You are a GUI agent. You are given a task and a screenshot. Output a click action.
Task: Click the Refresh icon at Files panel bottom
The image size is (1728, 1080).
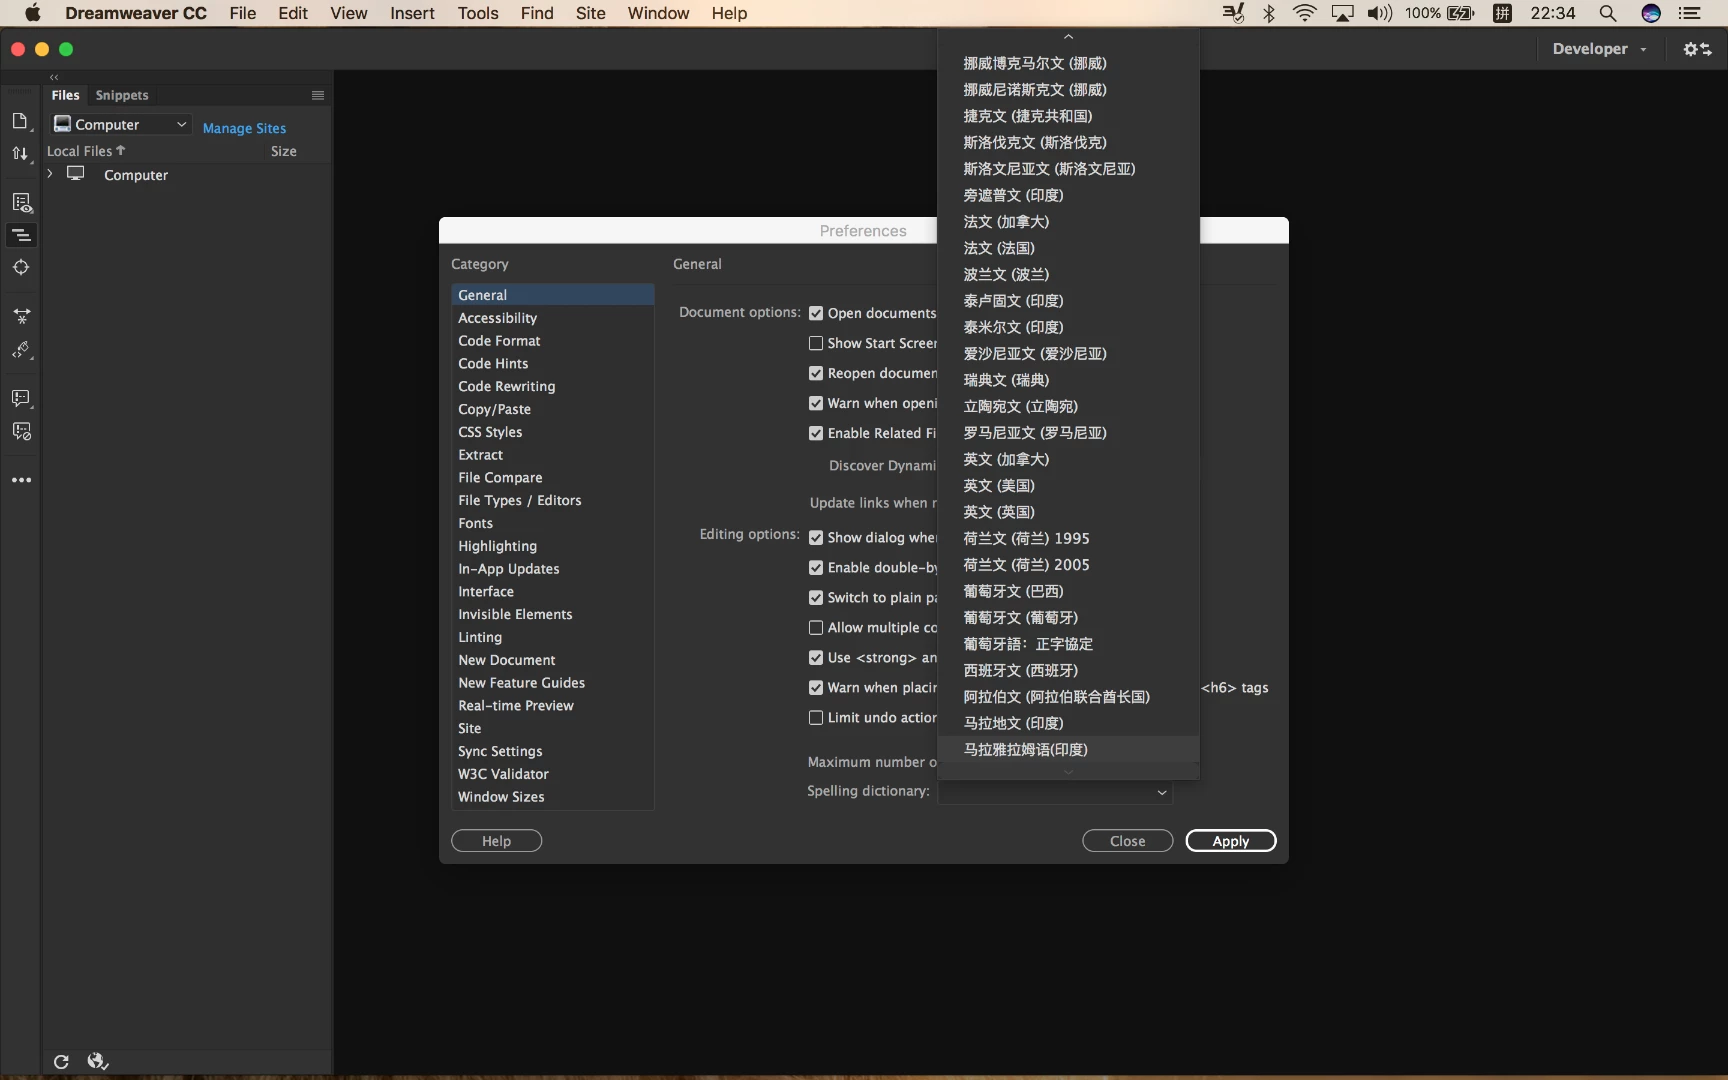coord(61,1062)
